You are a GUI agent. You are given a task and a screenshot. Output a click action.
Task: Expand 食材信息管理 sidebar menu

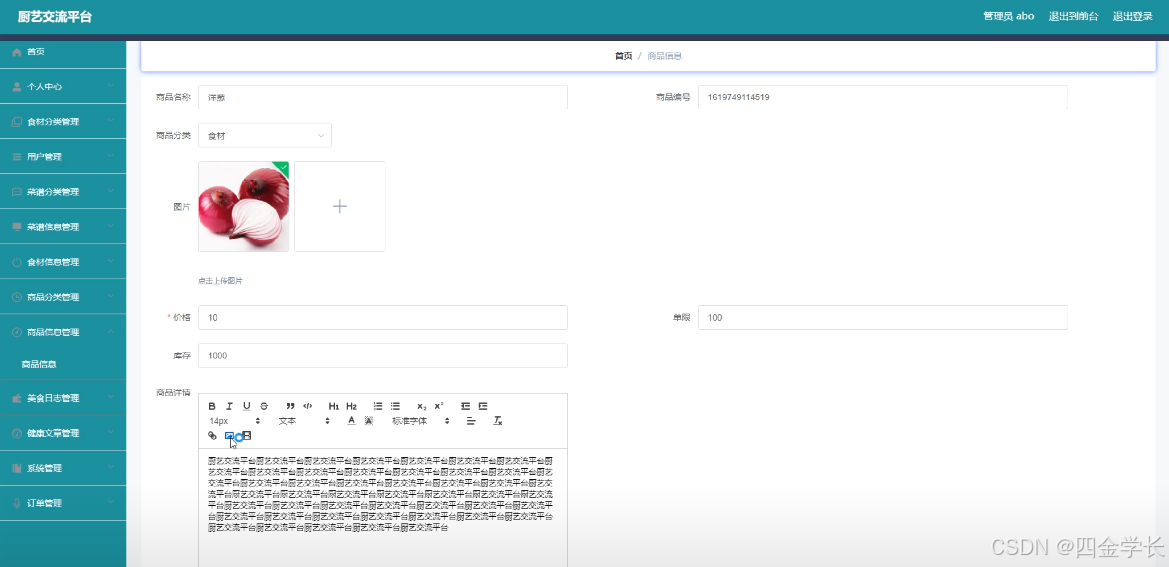point(63,262)
